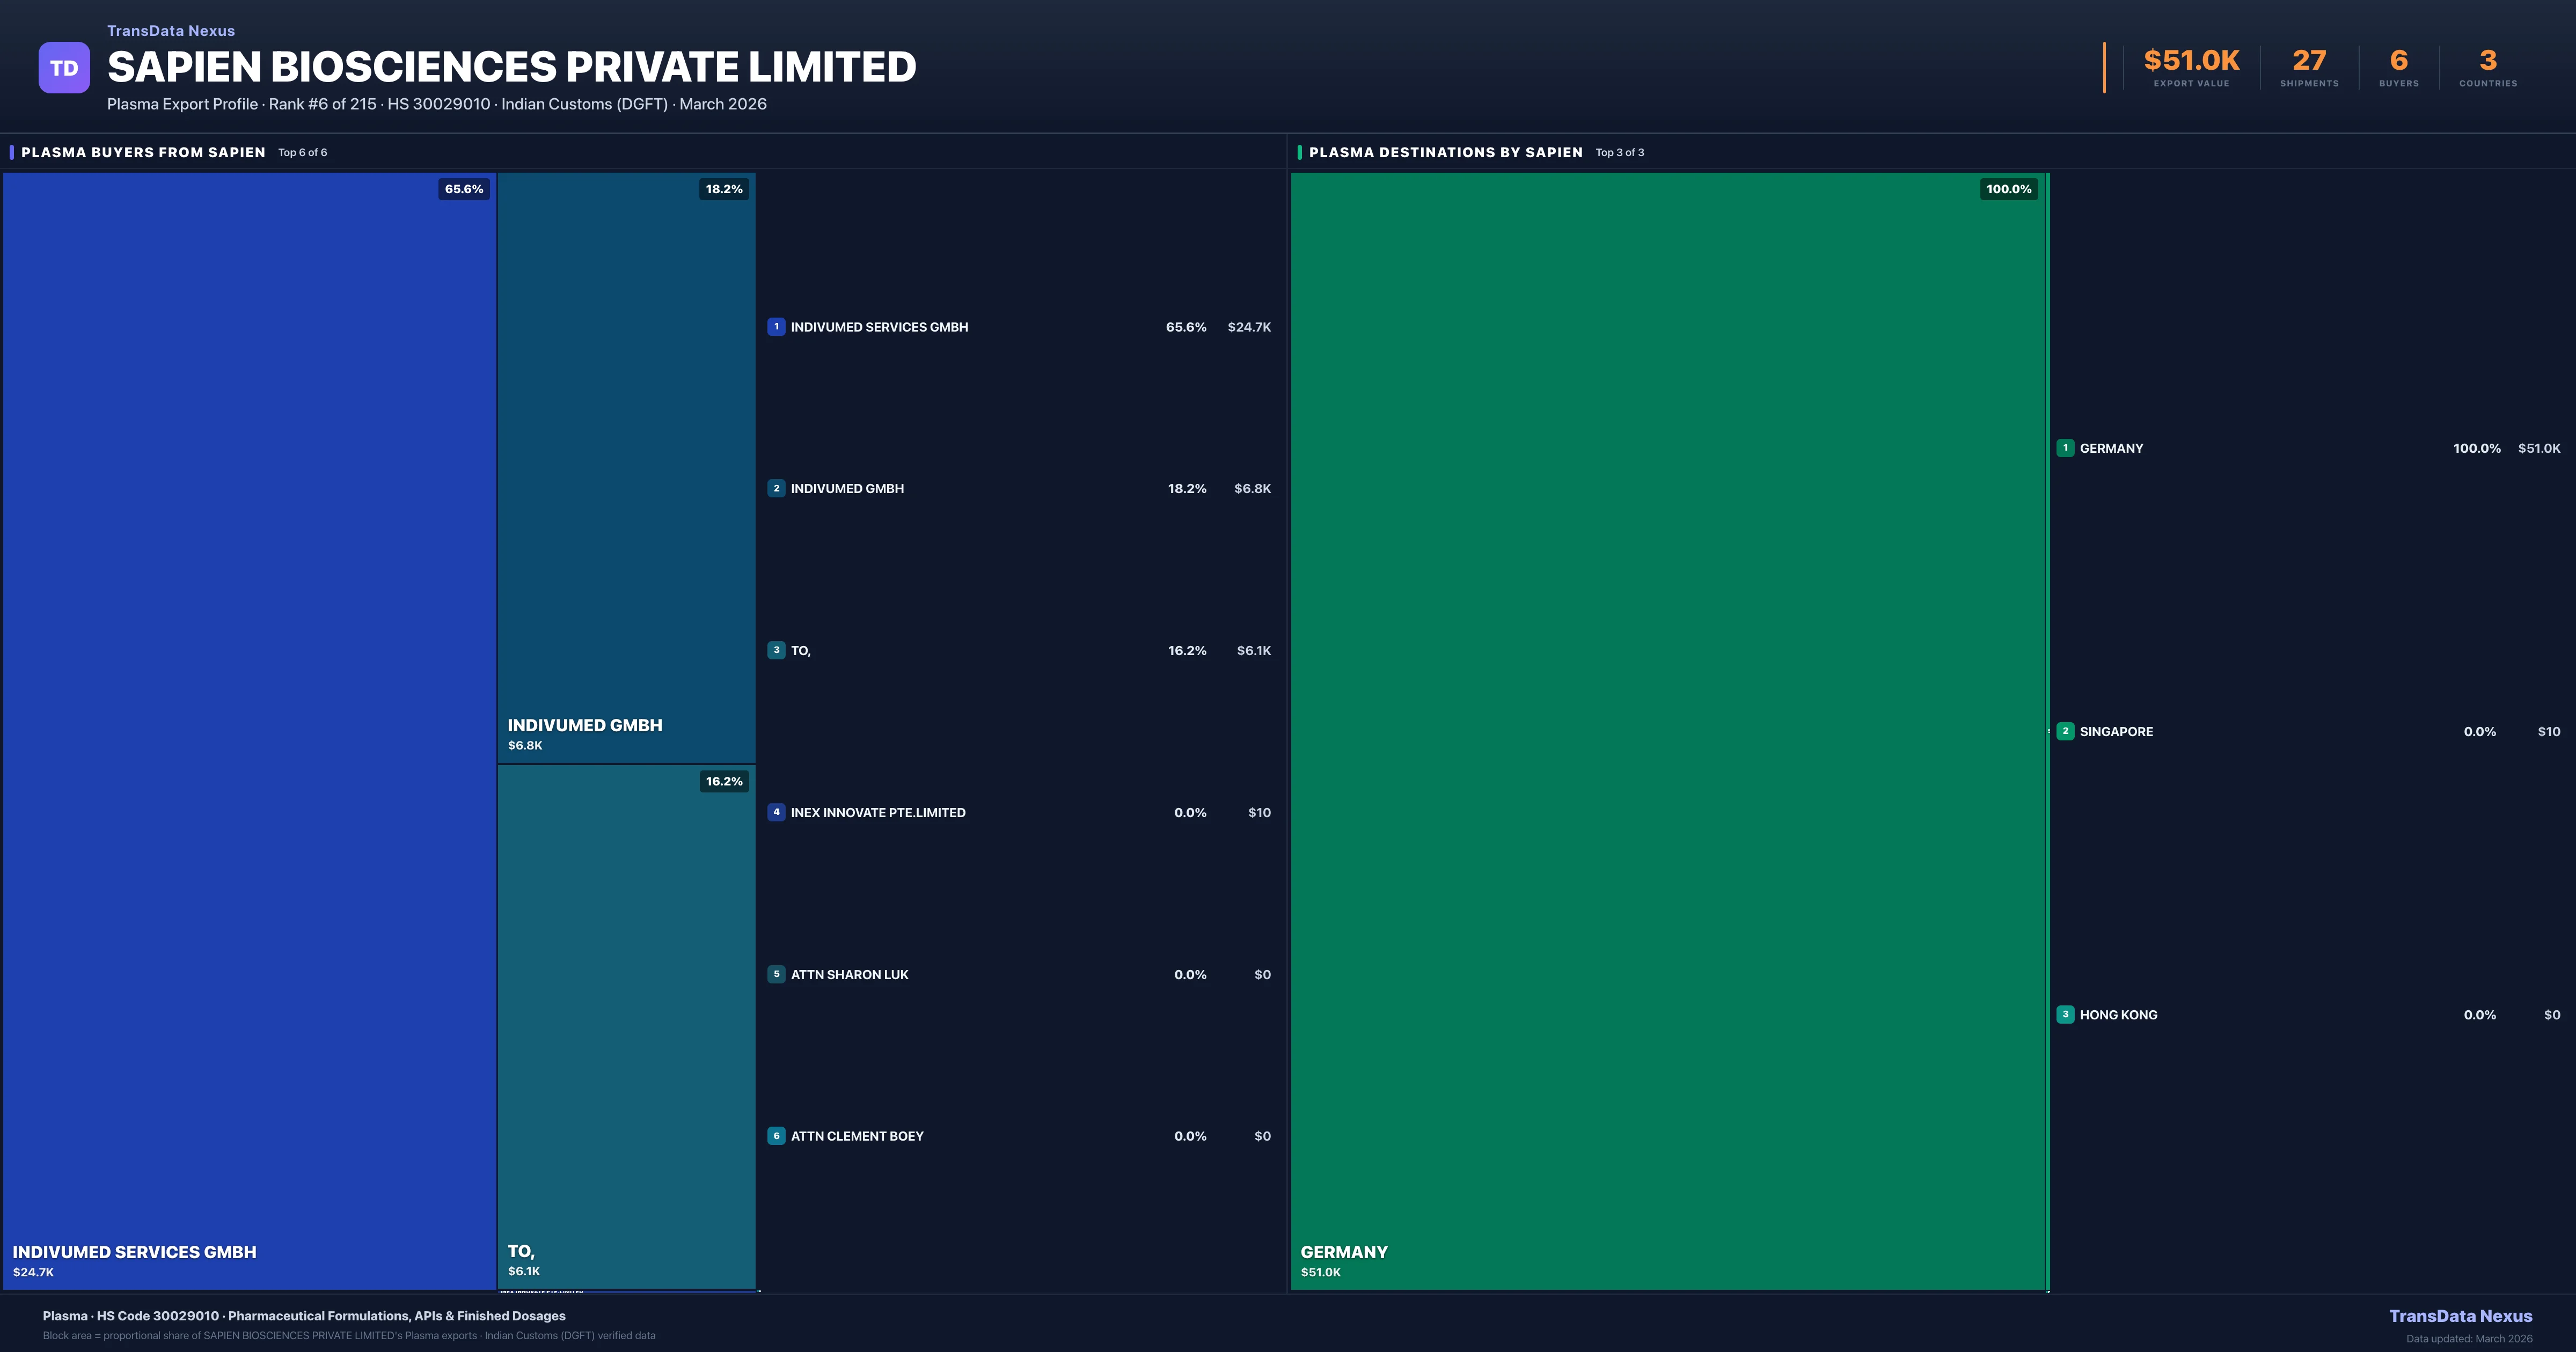Select badge 3 beside the TO, entry
The width and height of the screenshot is (2576, 1352).
coord(777,650)
